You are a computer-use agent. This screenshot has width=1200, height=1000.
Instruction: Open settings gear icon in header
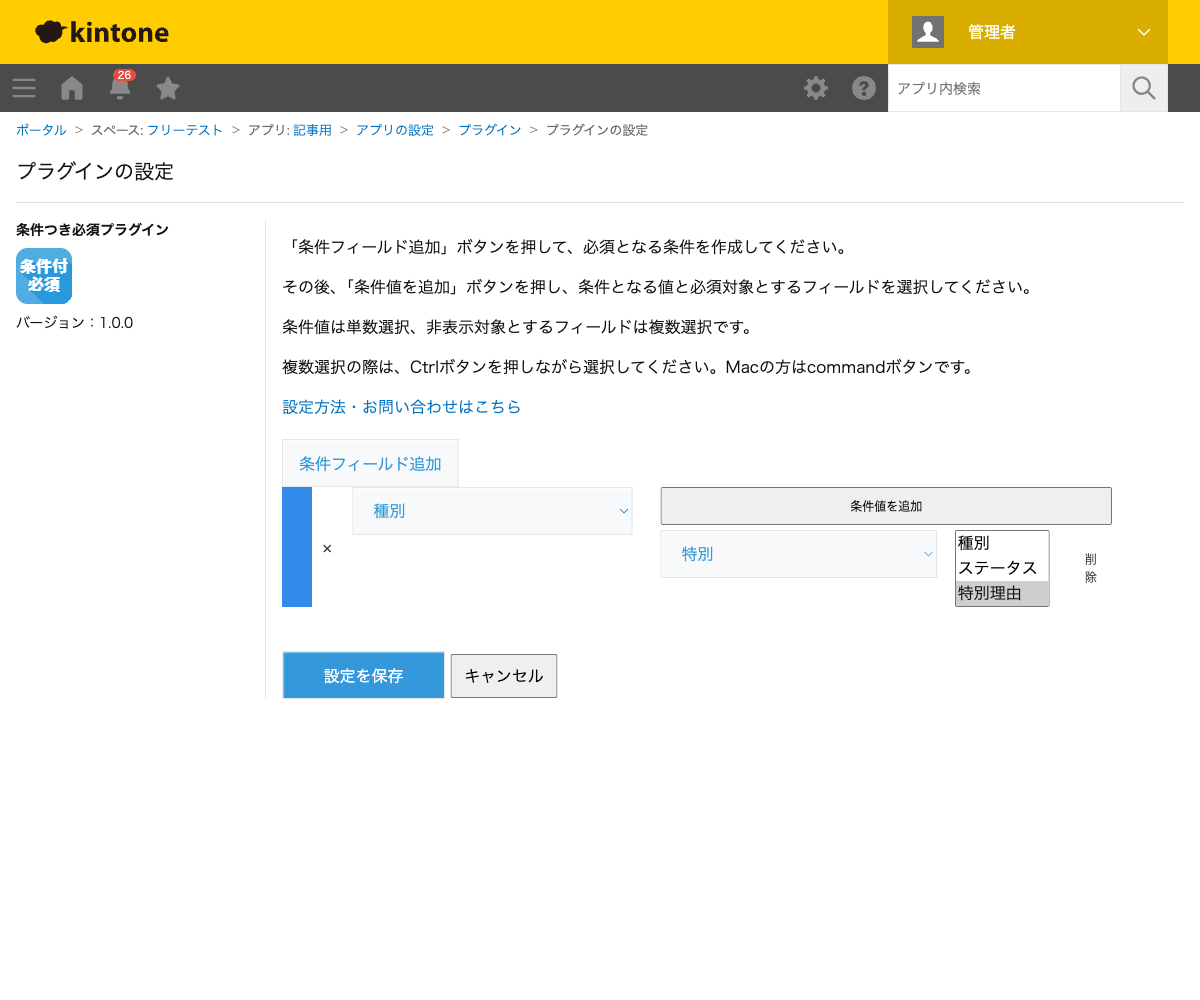point(816,88)
